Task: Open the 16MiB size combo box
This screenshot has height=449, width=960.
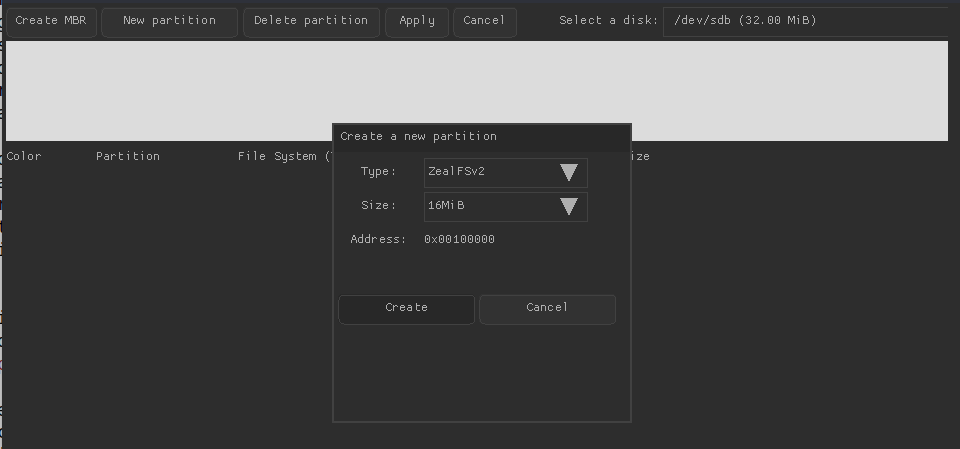Action: tap(490, 206)
